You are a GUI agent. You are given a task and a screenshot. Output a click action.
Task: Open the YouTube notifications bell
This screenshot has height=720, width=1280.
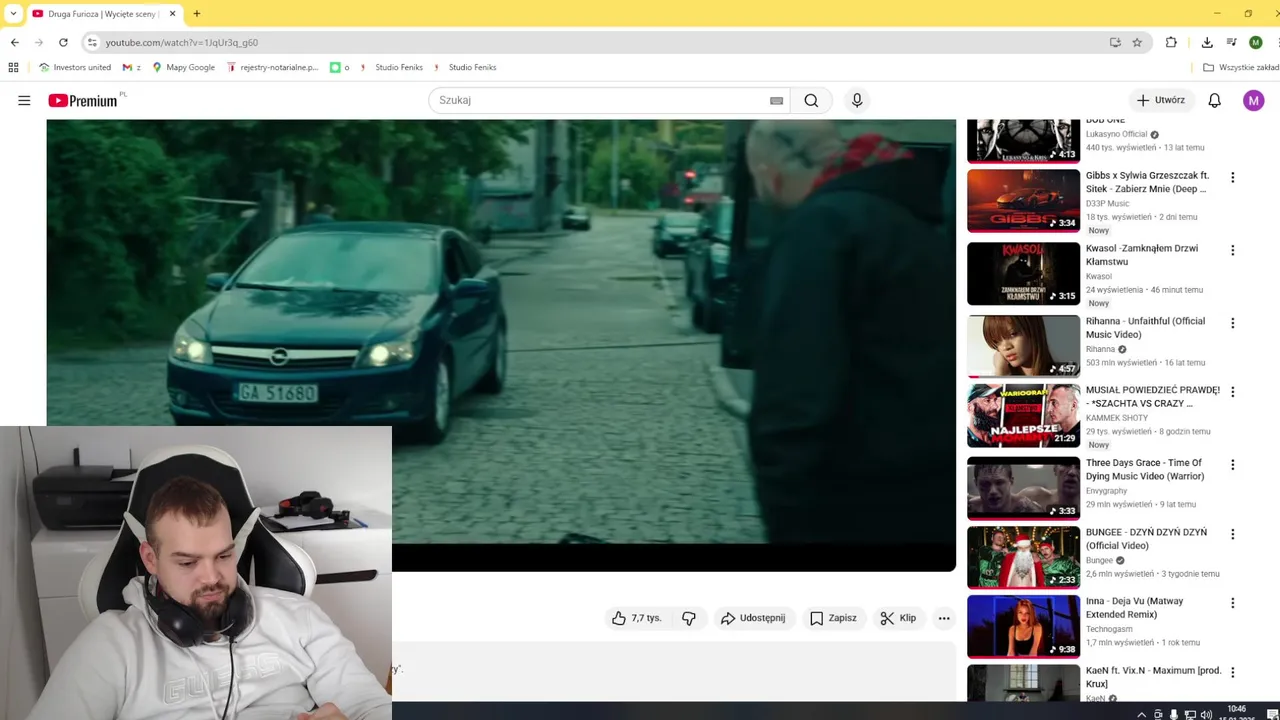pos(1214,100)
